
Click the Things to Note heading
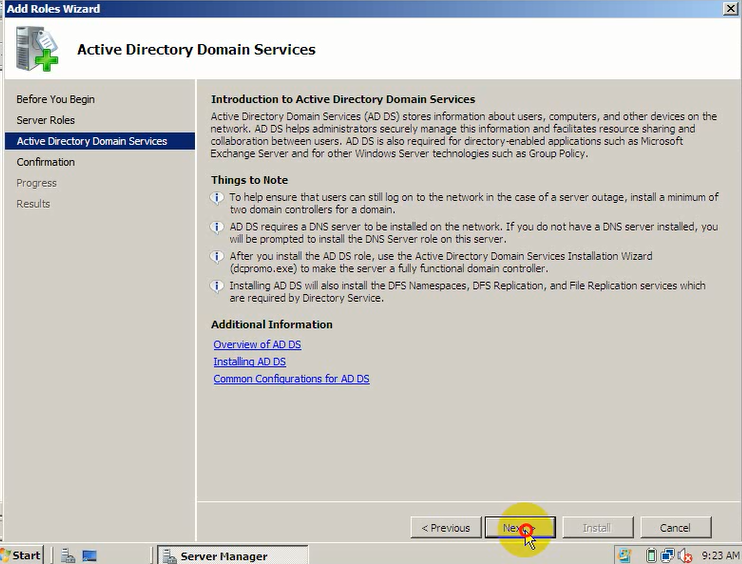pos(249,180)
